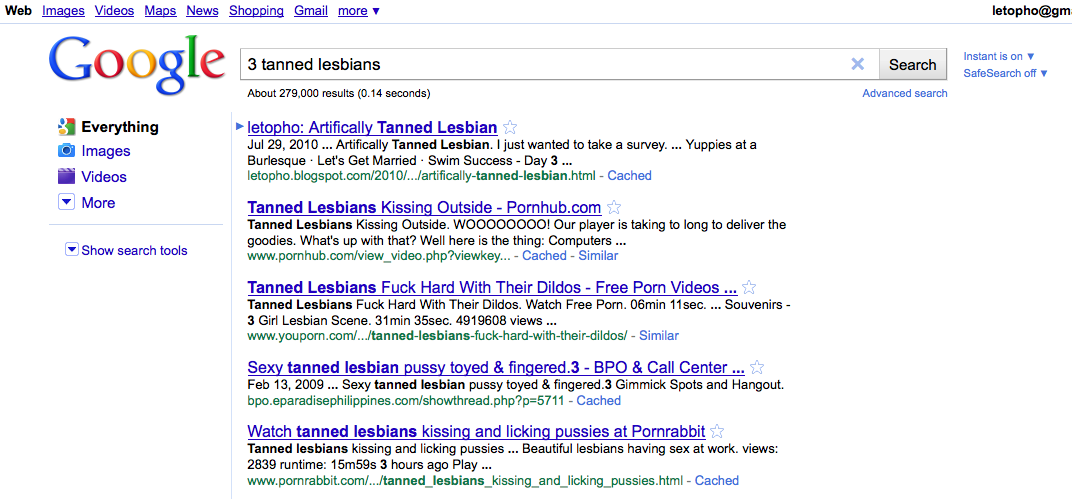This screenshot has width=1072, height=499.
Task: Open the Pornhub.com result title link
Action: click(x=424, y=207)
